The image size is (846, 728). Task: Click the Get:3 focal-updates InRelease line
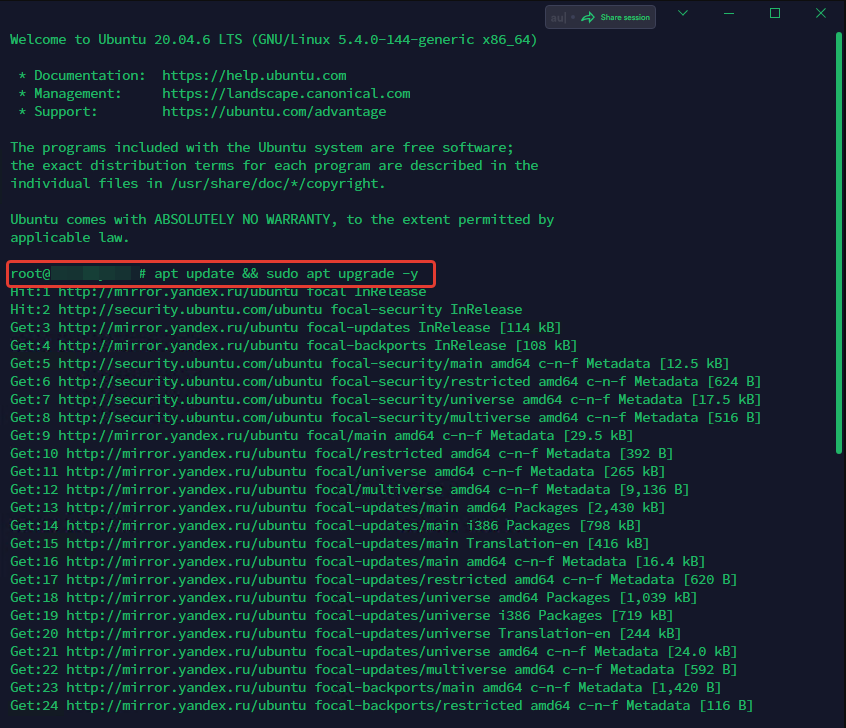click(x=285, y=328)
